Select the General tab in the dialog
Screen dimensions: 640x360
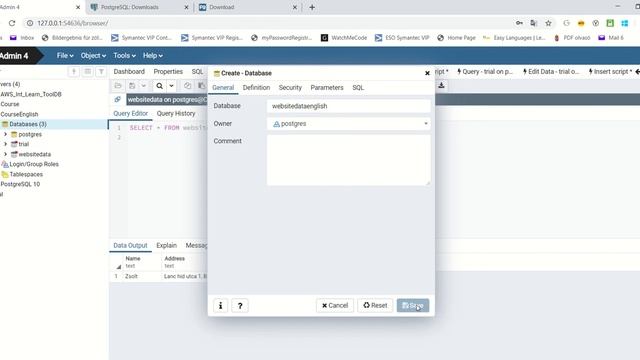(x=223, y=87)
